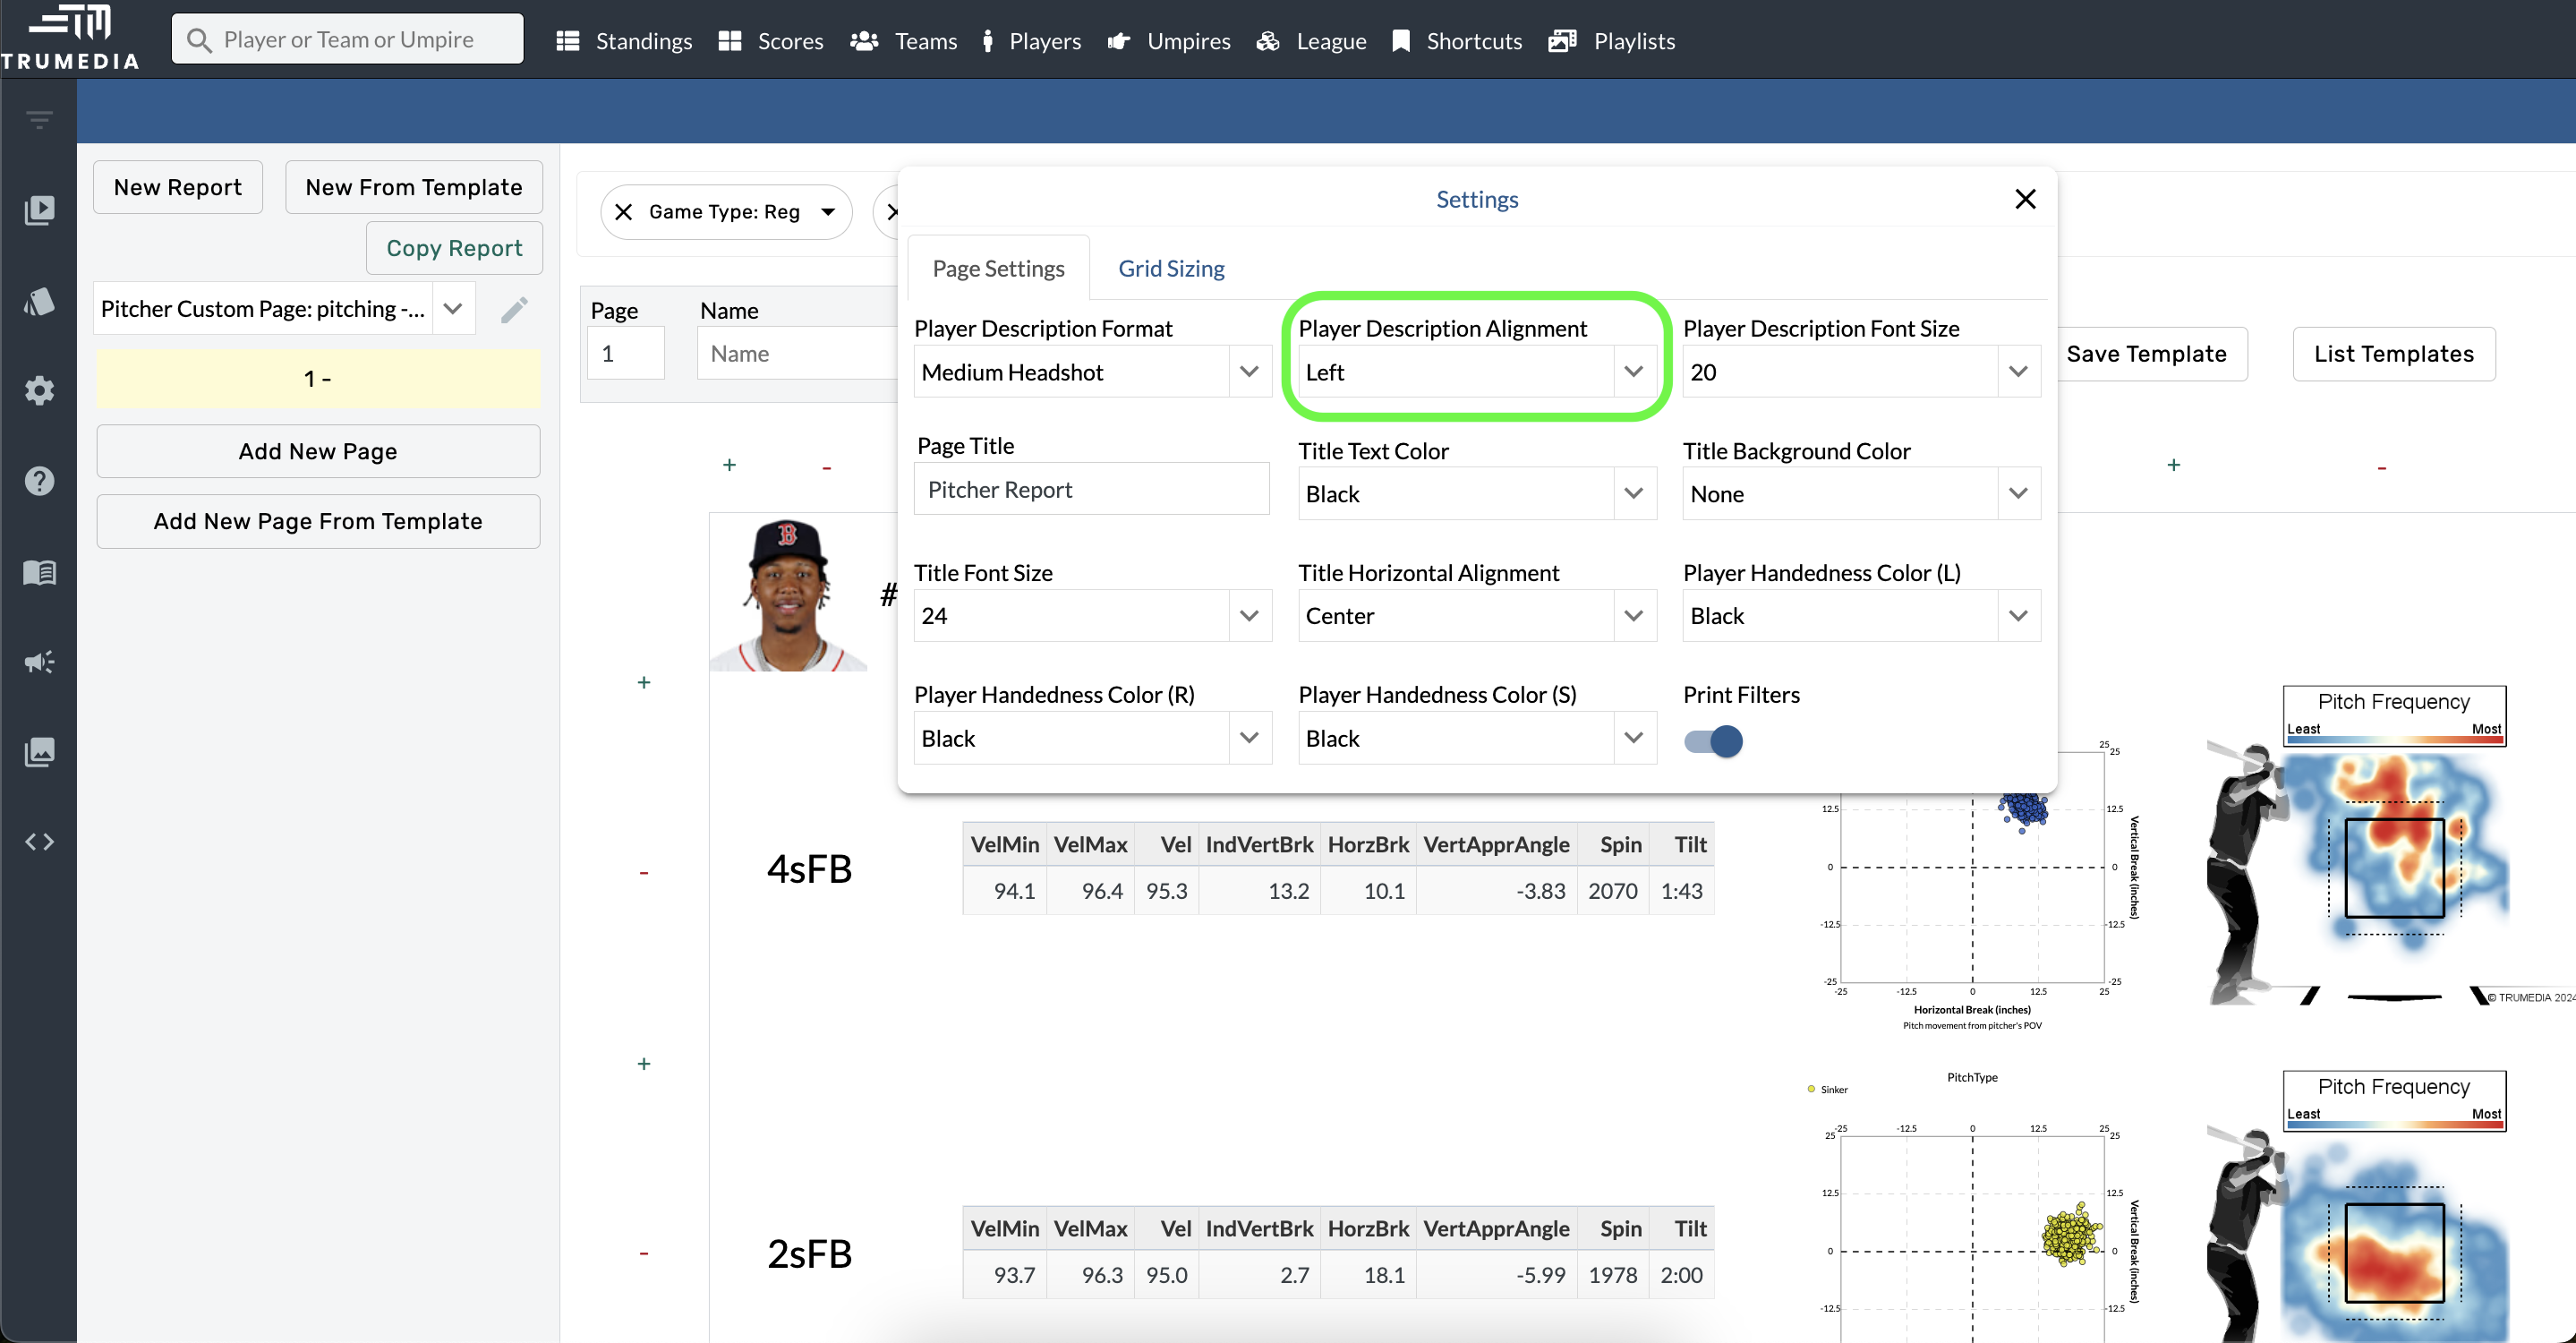
Task: Click the Add New Page button
Action: (x=317, y=450)
